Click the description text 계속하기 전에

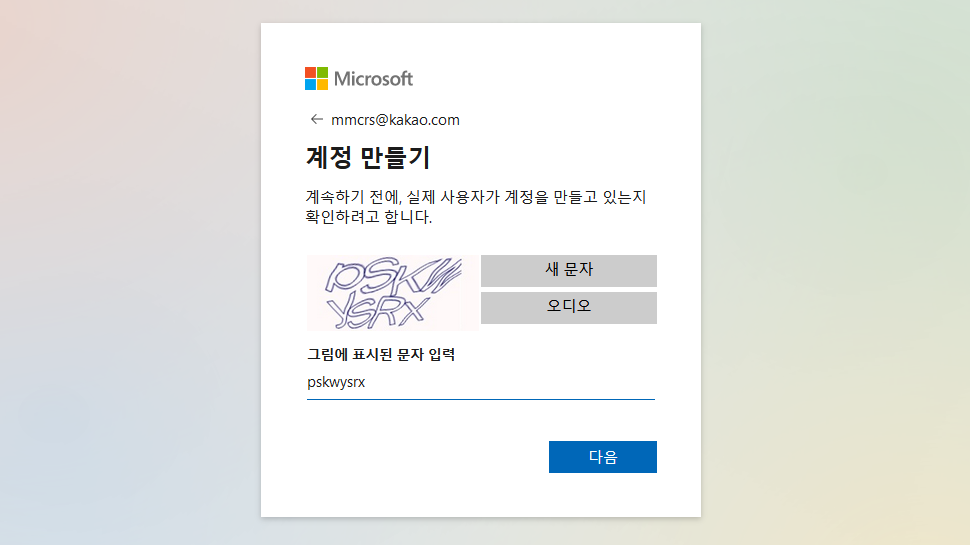(x=476, y=207)
